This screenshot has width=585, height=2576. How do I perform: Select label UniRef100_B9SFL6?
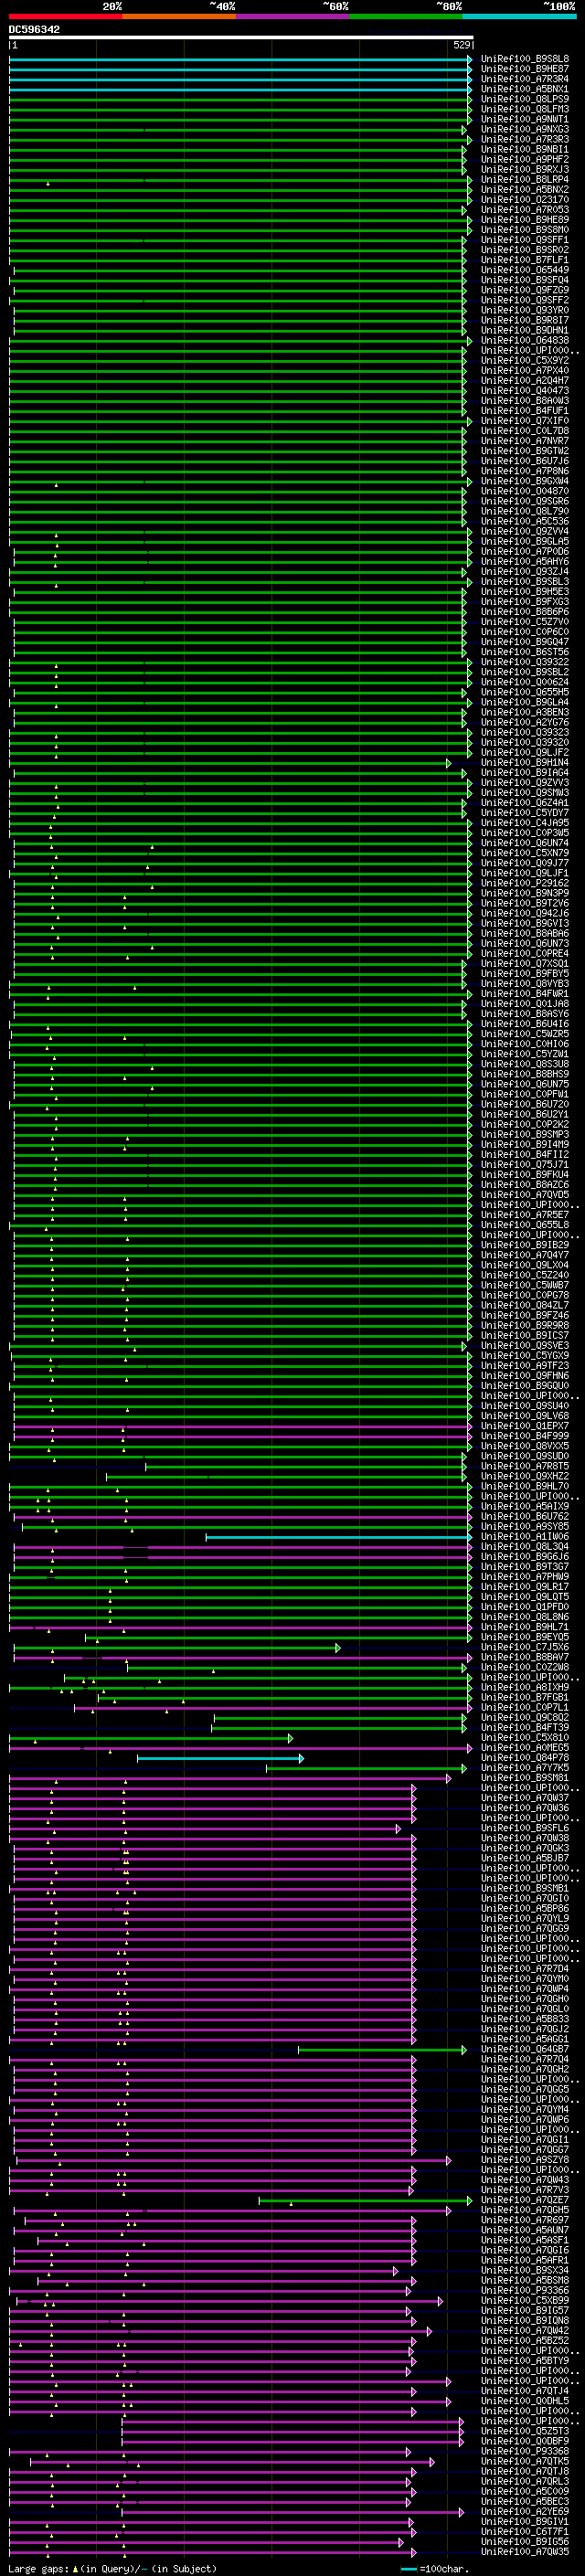(x=525, y=1829)
